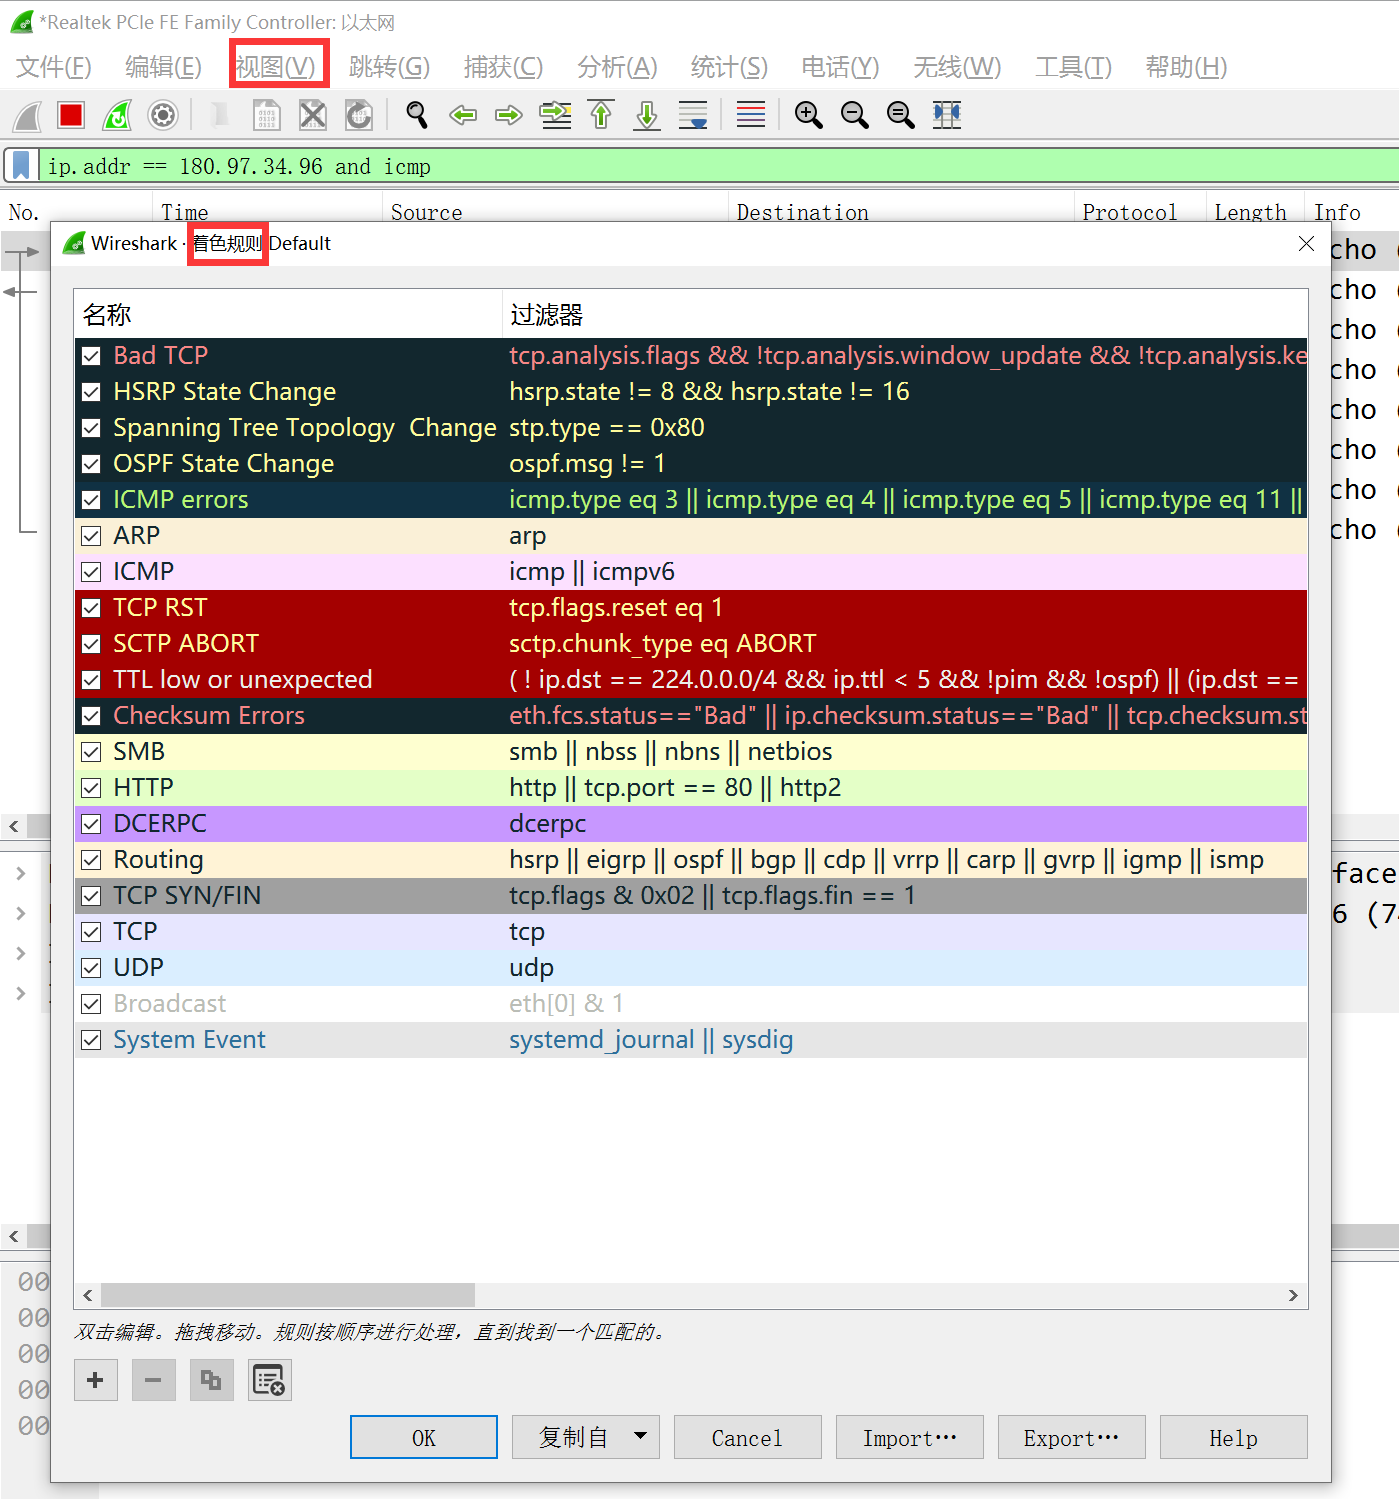Expand third packet detail tree arrow
The width and height of the screenshot is (1399, 1499).
[x=21, y=954]
